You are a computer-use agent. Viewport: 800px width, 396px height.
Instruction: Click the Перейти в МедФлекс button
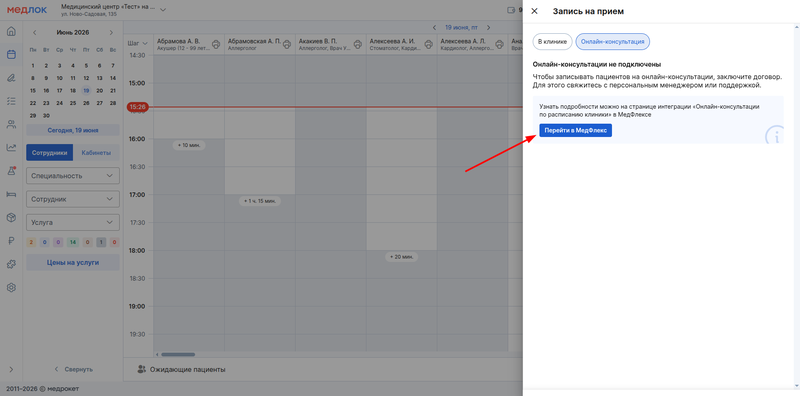tap(576, 130)
